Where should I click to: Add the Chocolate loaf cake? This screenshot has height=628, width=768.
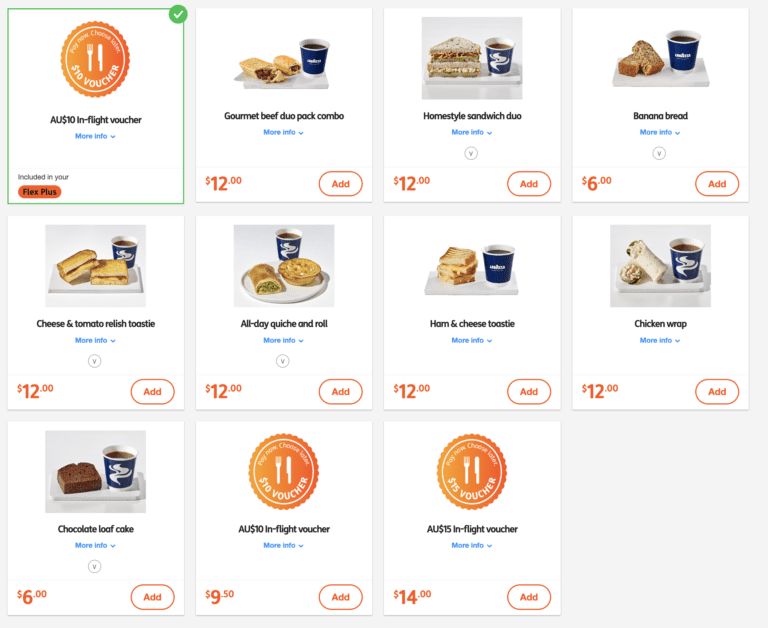[152, 597]
